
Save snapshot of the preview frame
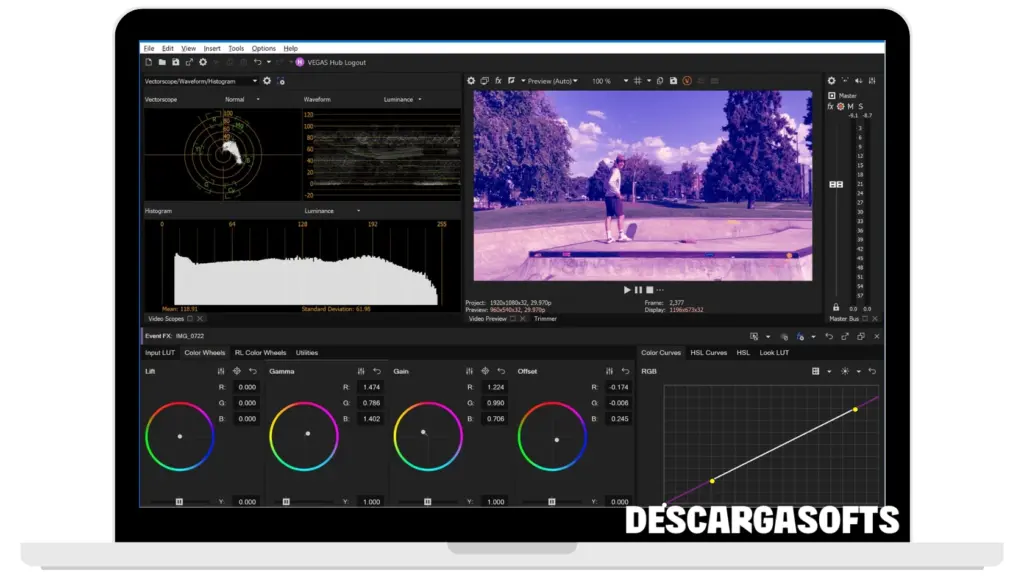(674, 81)
